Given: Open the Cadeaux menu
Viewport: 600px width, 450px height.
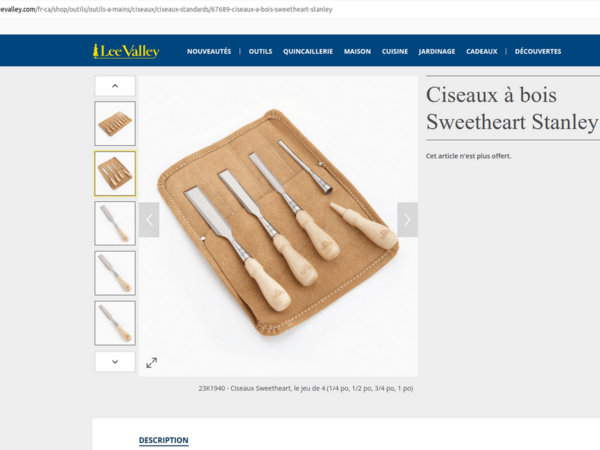Looking at the screenshot, I should [x=481, y=51].
